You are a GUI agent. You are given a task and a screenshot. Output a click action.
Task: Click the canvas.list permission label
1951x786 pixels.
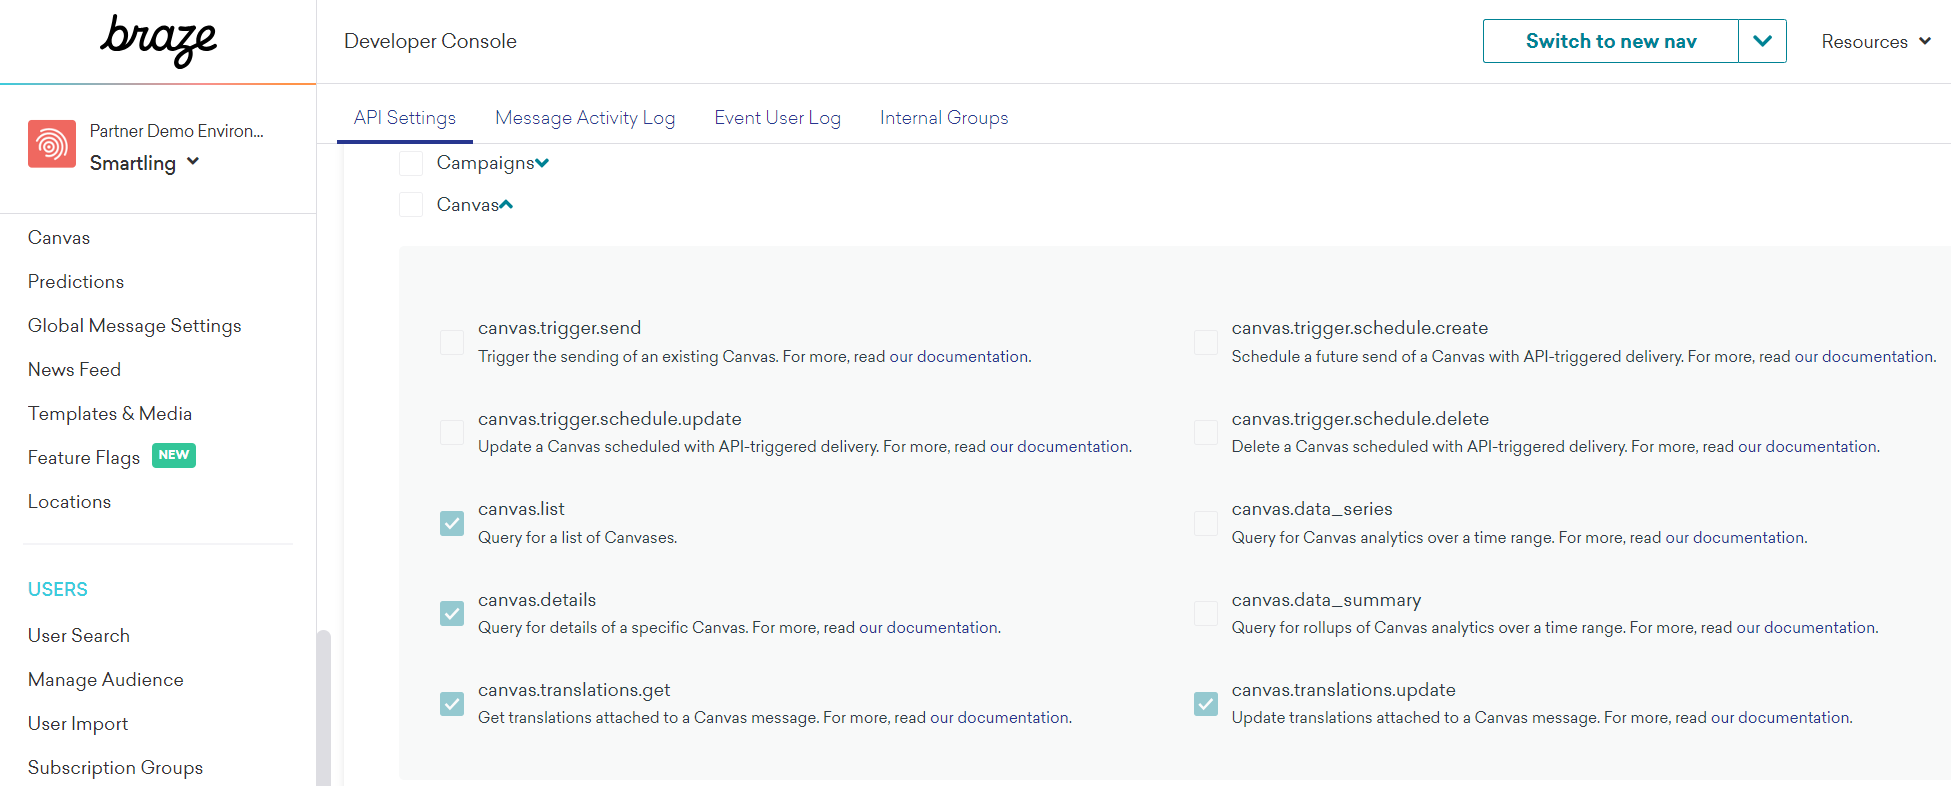[521, 509]
